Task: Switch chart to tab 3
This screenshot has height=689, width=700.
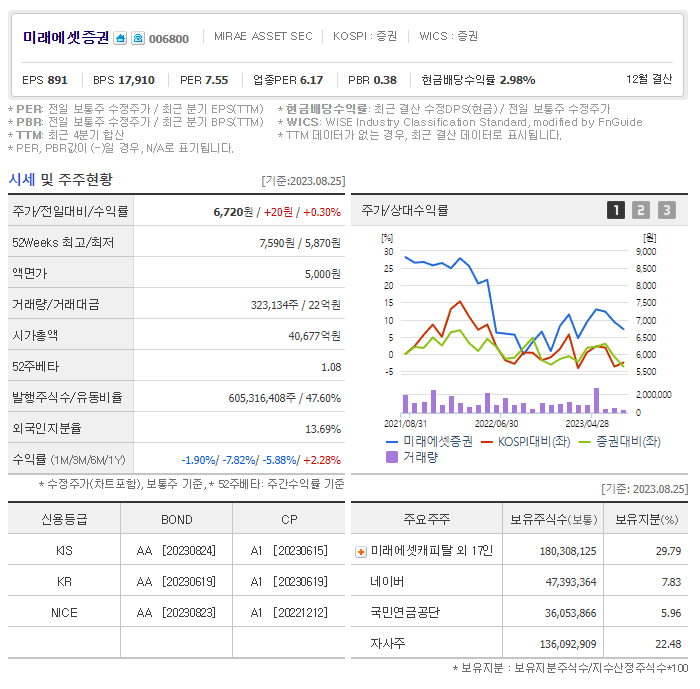Action: pos(667,210)
